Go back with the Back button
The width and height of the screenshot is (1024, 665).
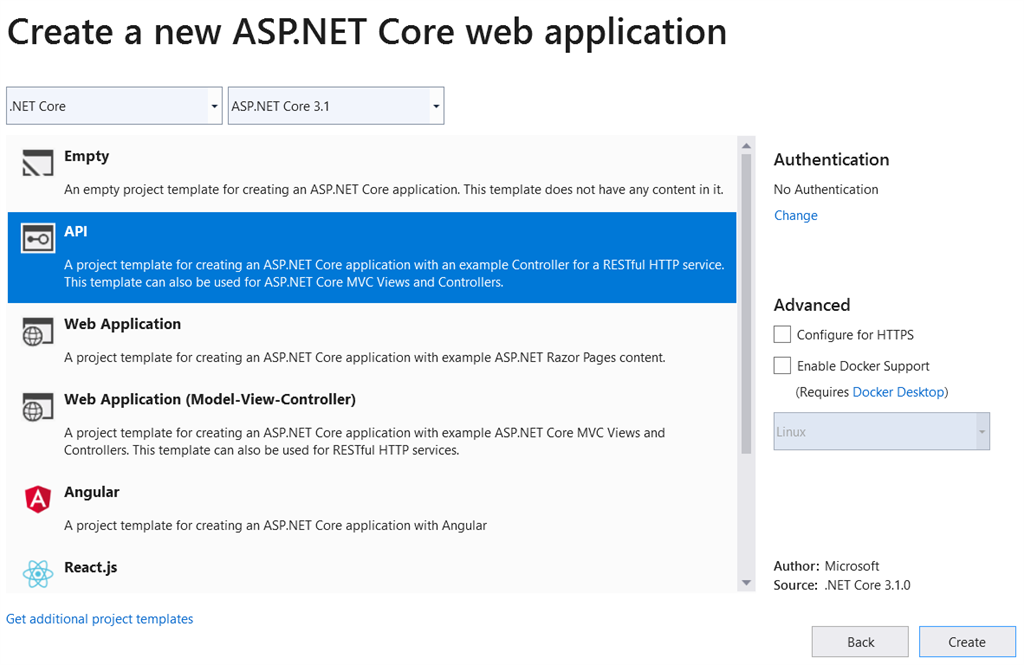coord(860,642)
